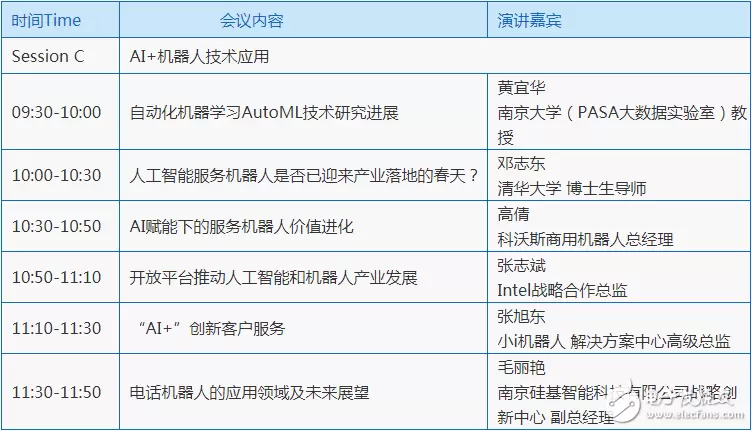Select speaker name 毛丽艳
Screen dimensions: 752x431
pos(522,367)
